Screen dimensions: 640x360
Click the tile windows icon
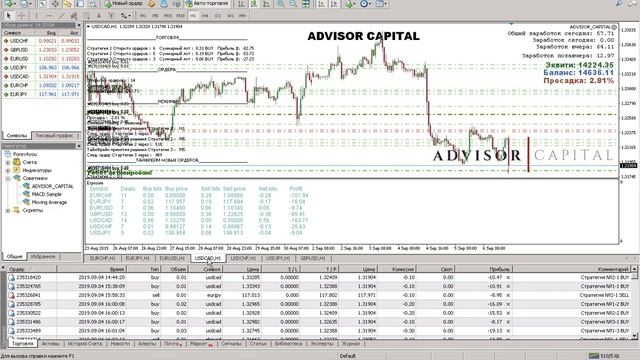(x=306, y=4)
